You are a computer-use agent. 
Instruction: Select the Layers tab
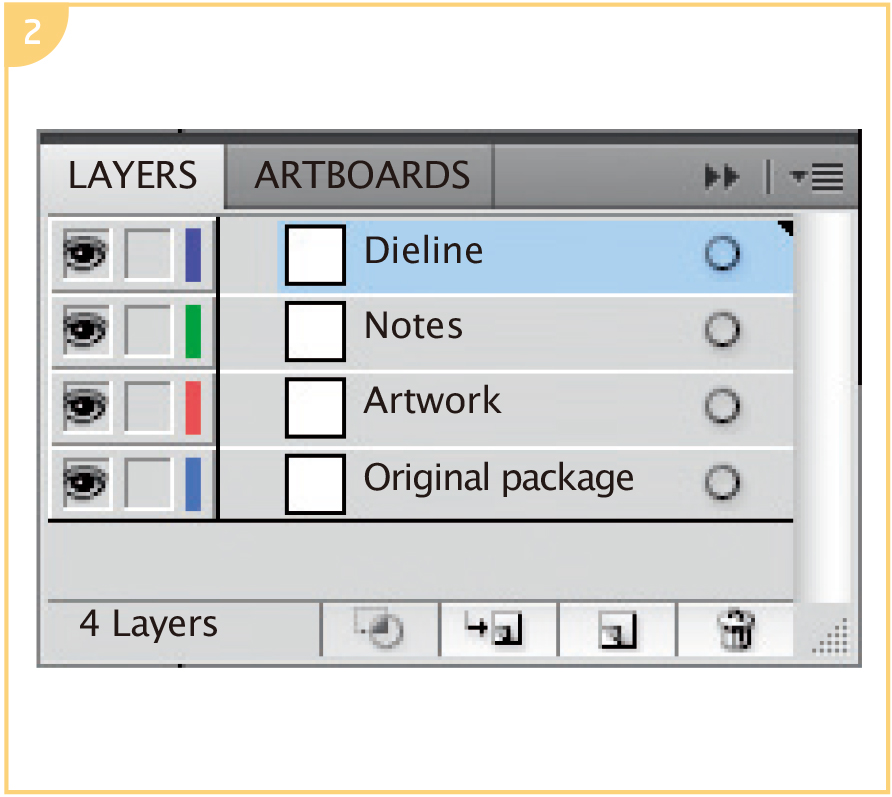[x=132, y=176]
